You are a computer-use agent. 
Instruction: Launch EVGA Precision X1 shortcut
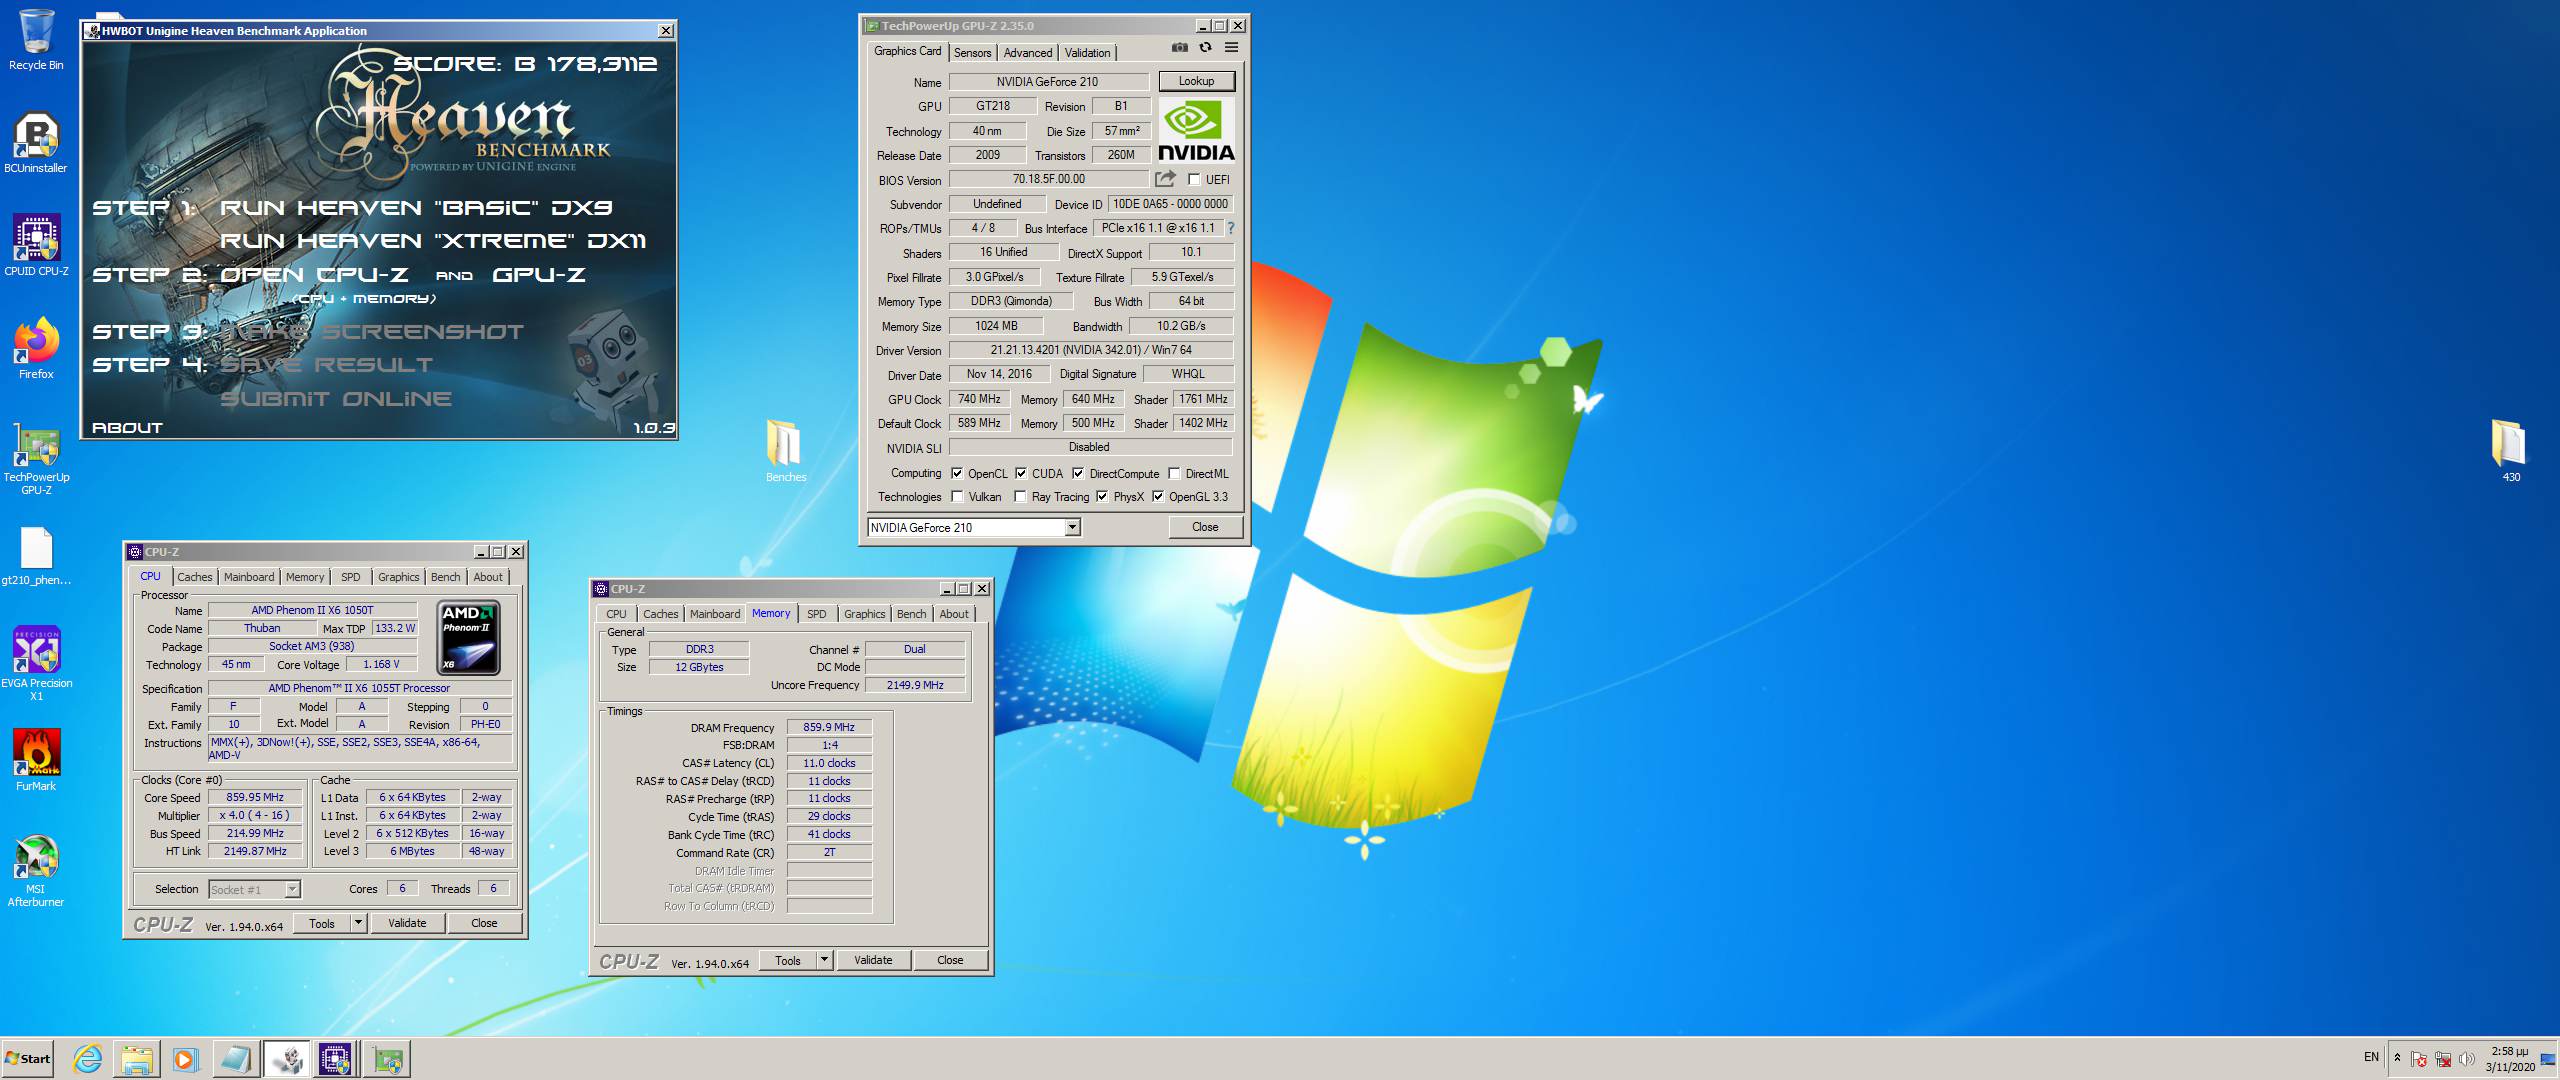(36, 663)
